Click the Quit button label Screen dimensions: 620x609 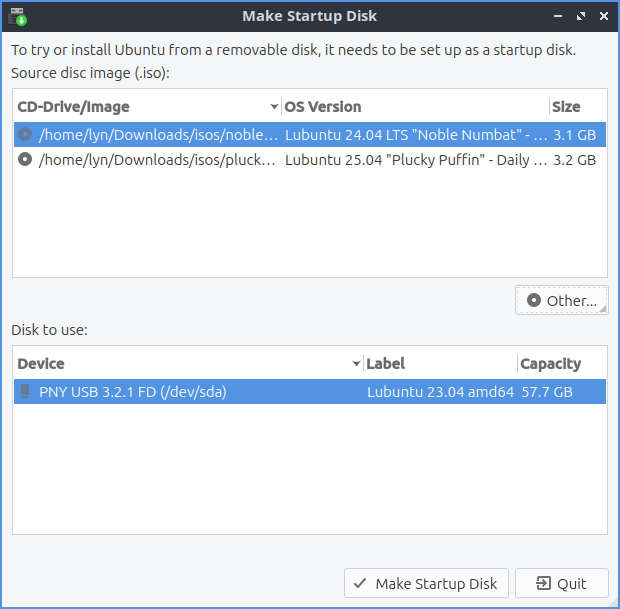pos(572,584)
